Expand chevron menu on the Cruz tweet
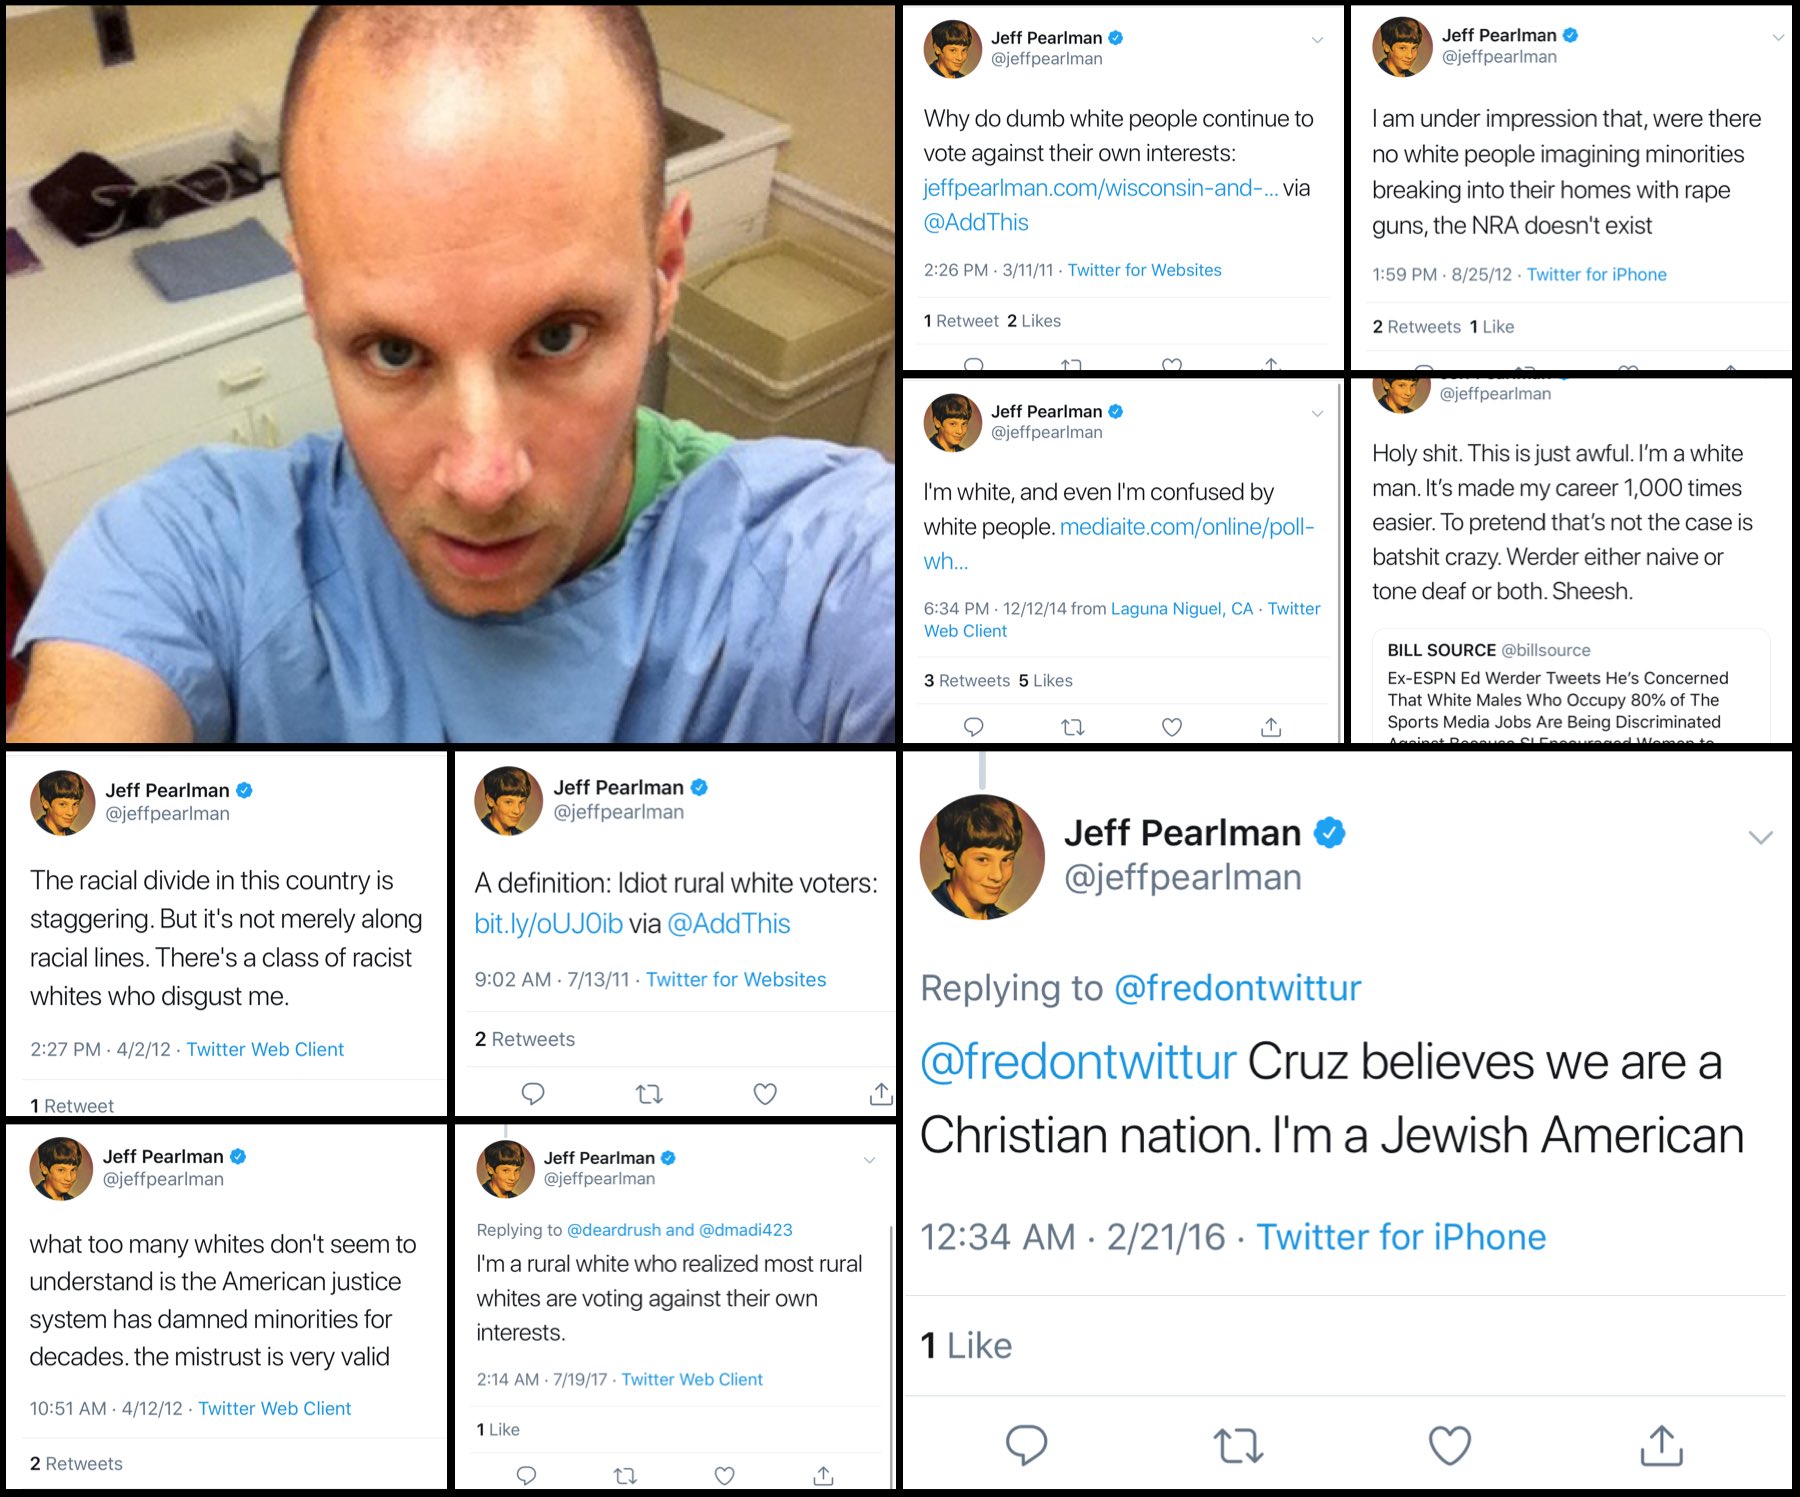This screenshot has height=1497, width=1800. point(1761,837)
